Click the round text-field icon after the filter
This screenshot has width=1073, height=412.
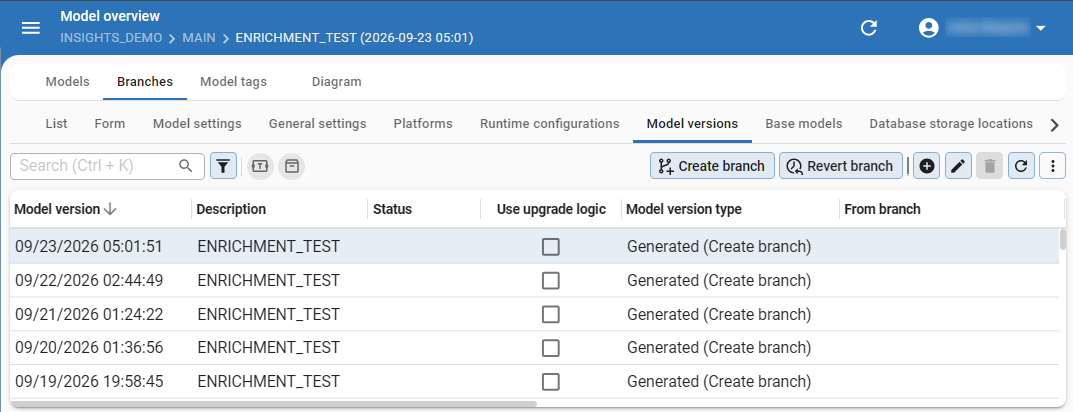point(260,166)
